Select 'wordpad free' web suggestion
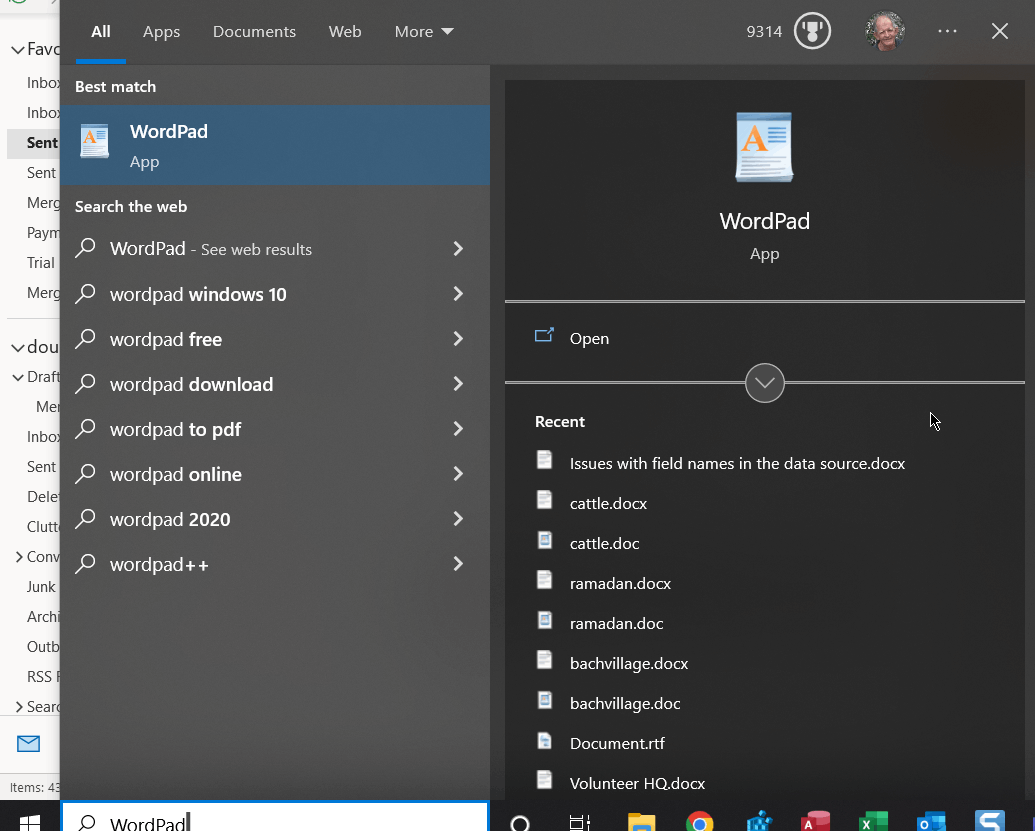This screenshot has height=831, width=1035. click(x=275, y=339)
